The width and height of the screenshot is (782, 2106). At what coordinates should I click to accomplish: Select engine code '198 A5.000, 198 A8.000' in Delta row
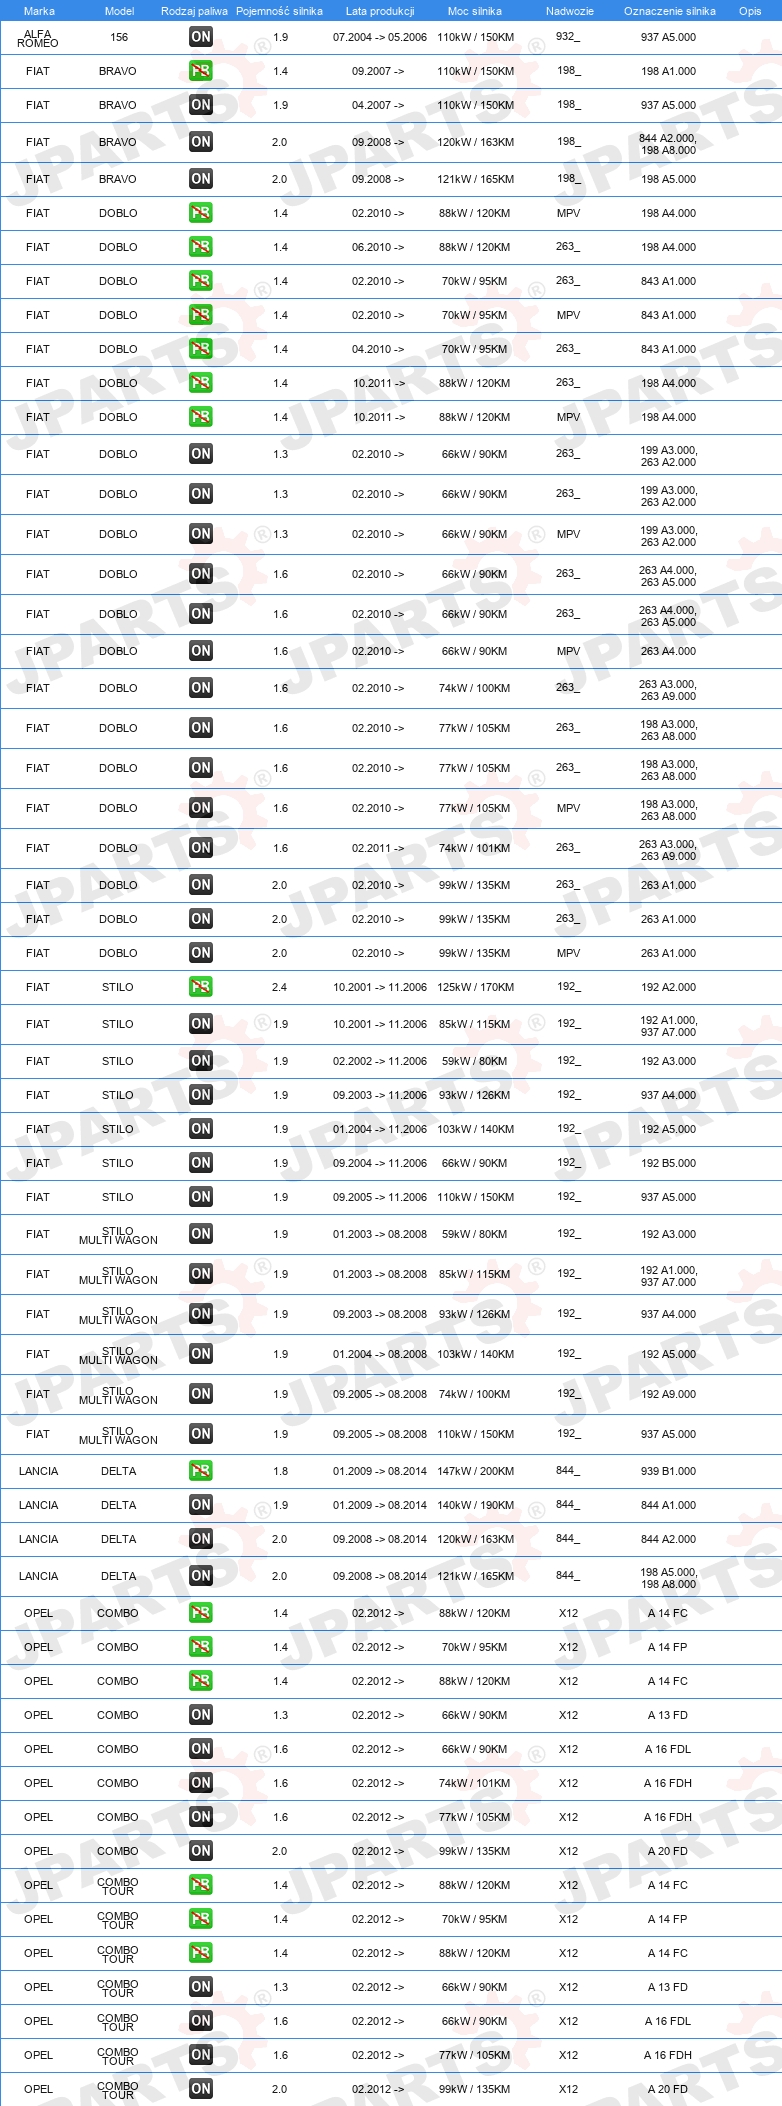coord(669,1578)
